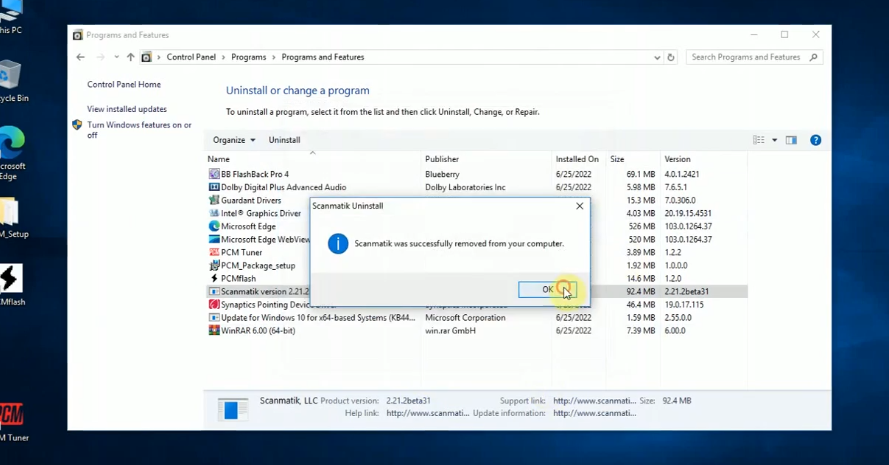
Task: Click the Microsoft Edge WebView icon
Action: click(x=214, y=239)
